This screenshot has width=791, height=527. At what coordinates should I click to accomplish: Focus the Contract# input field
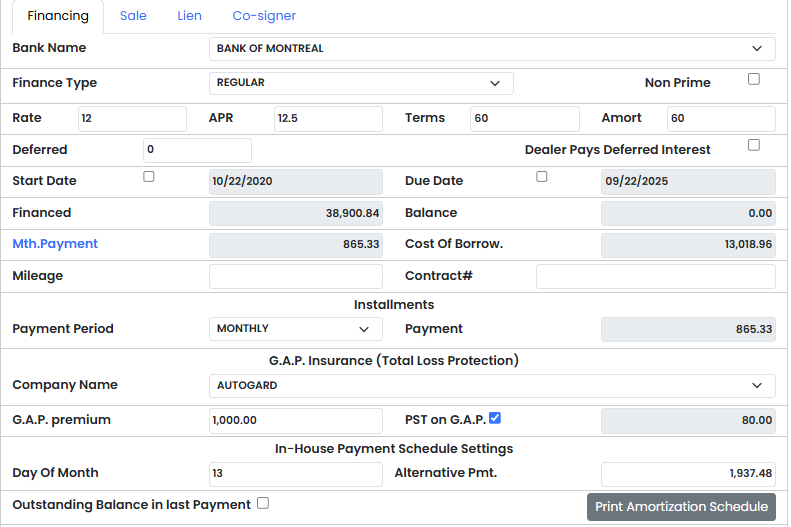656,276
